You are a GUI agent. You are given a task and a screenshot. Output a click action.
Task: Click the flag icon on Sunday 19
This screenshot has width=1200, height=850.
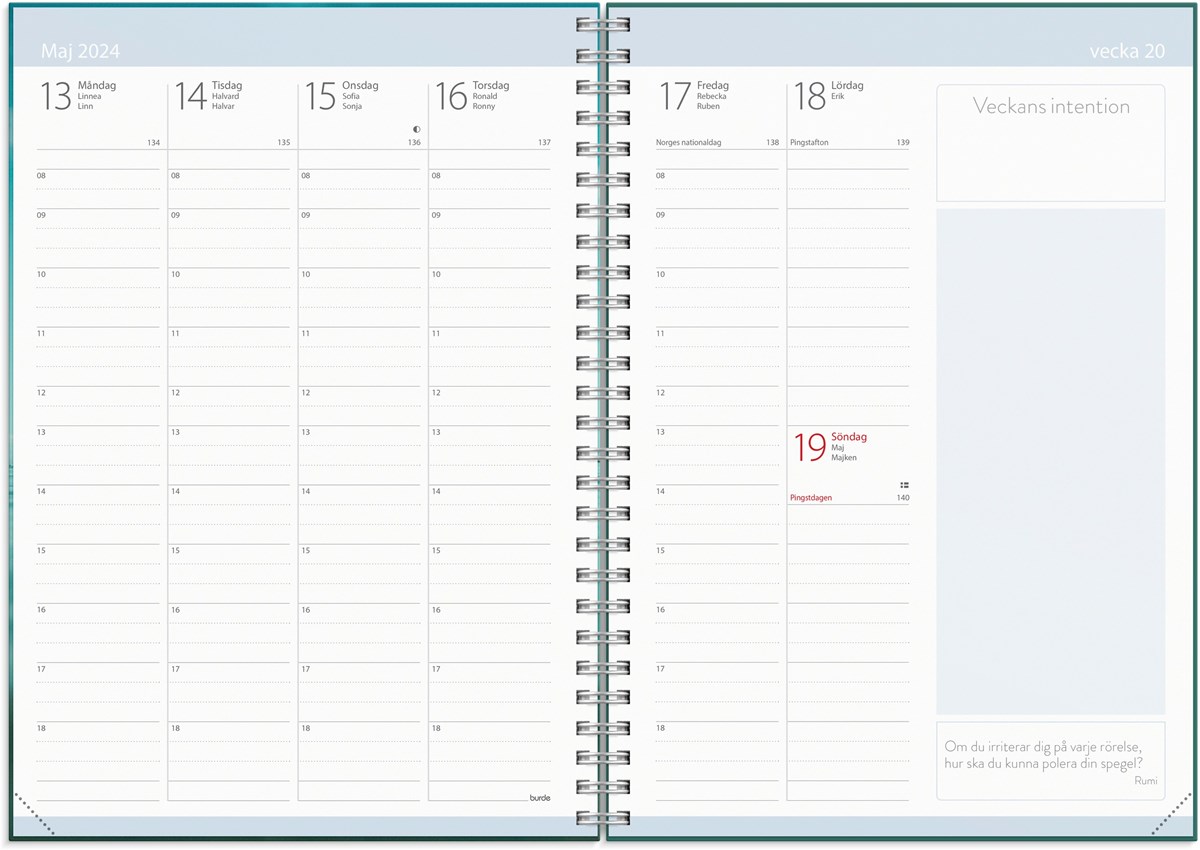tap(904, 485)
